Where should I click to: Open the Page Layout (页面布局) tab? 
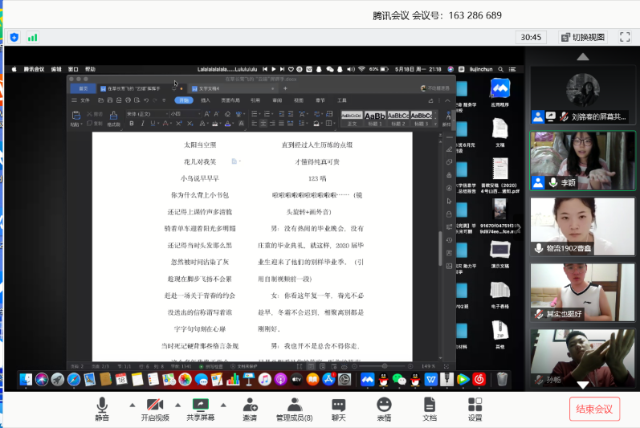tap(231, 100)
